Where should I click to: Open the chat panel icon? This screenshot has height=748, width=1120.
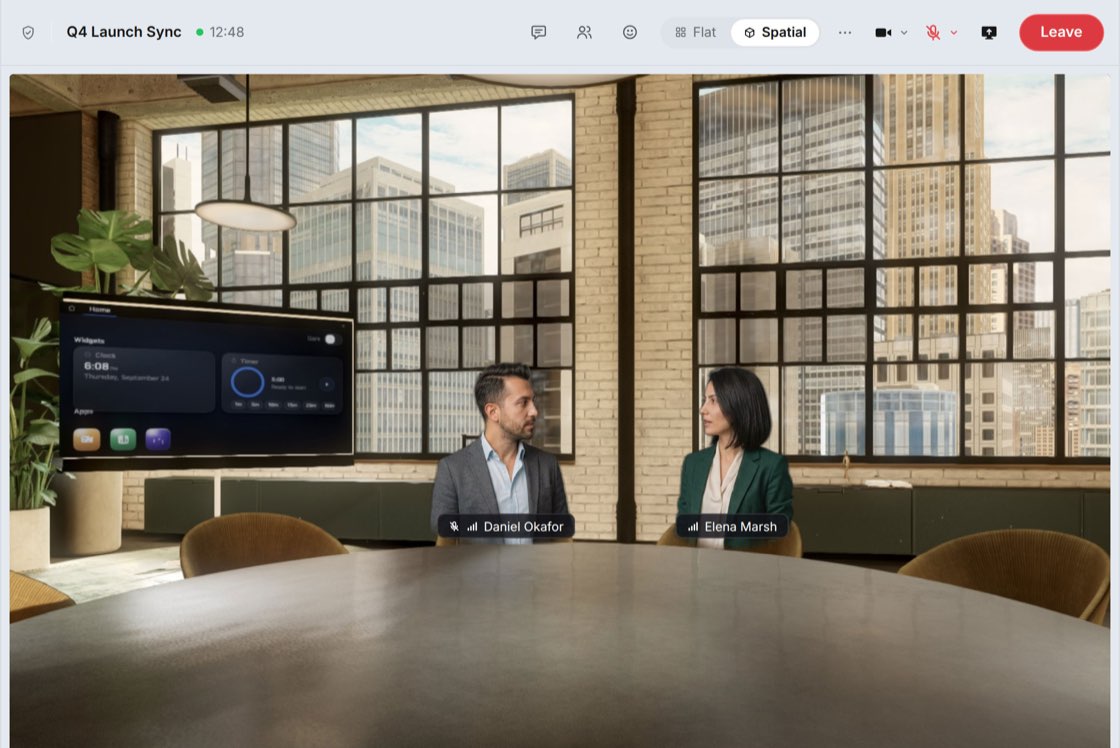(539, 32)
